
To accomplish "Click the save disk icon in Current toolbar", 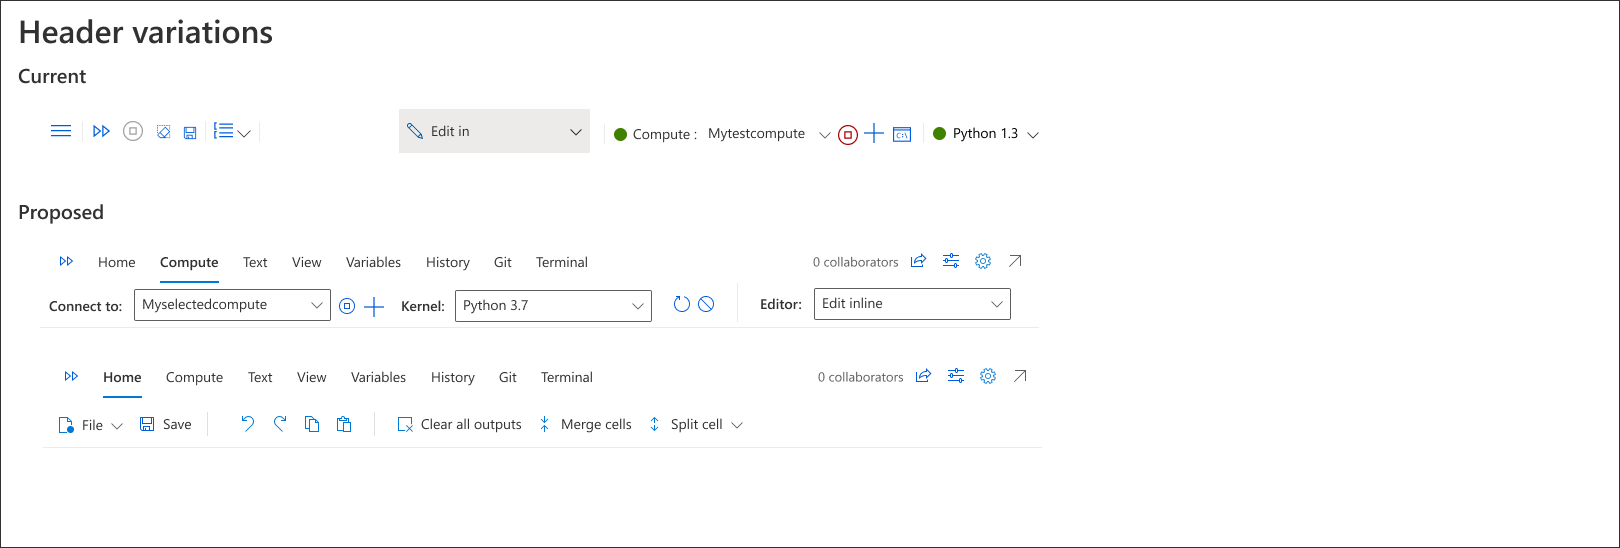I will [190, 132].
